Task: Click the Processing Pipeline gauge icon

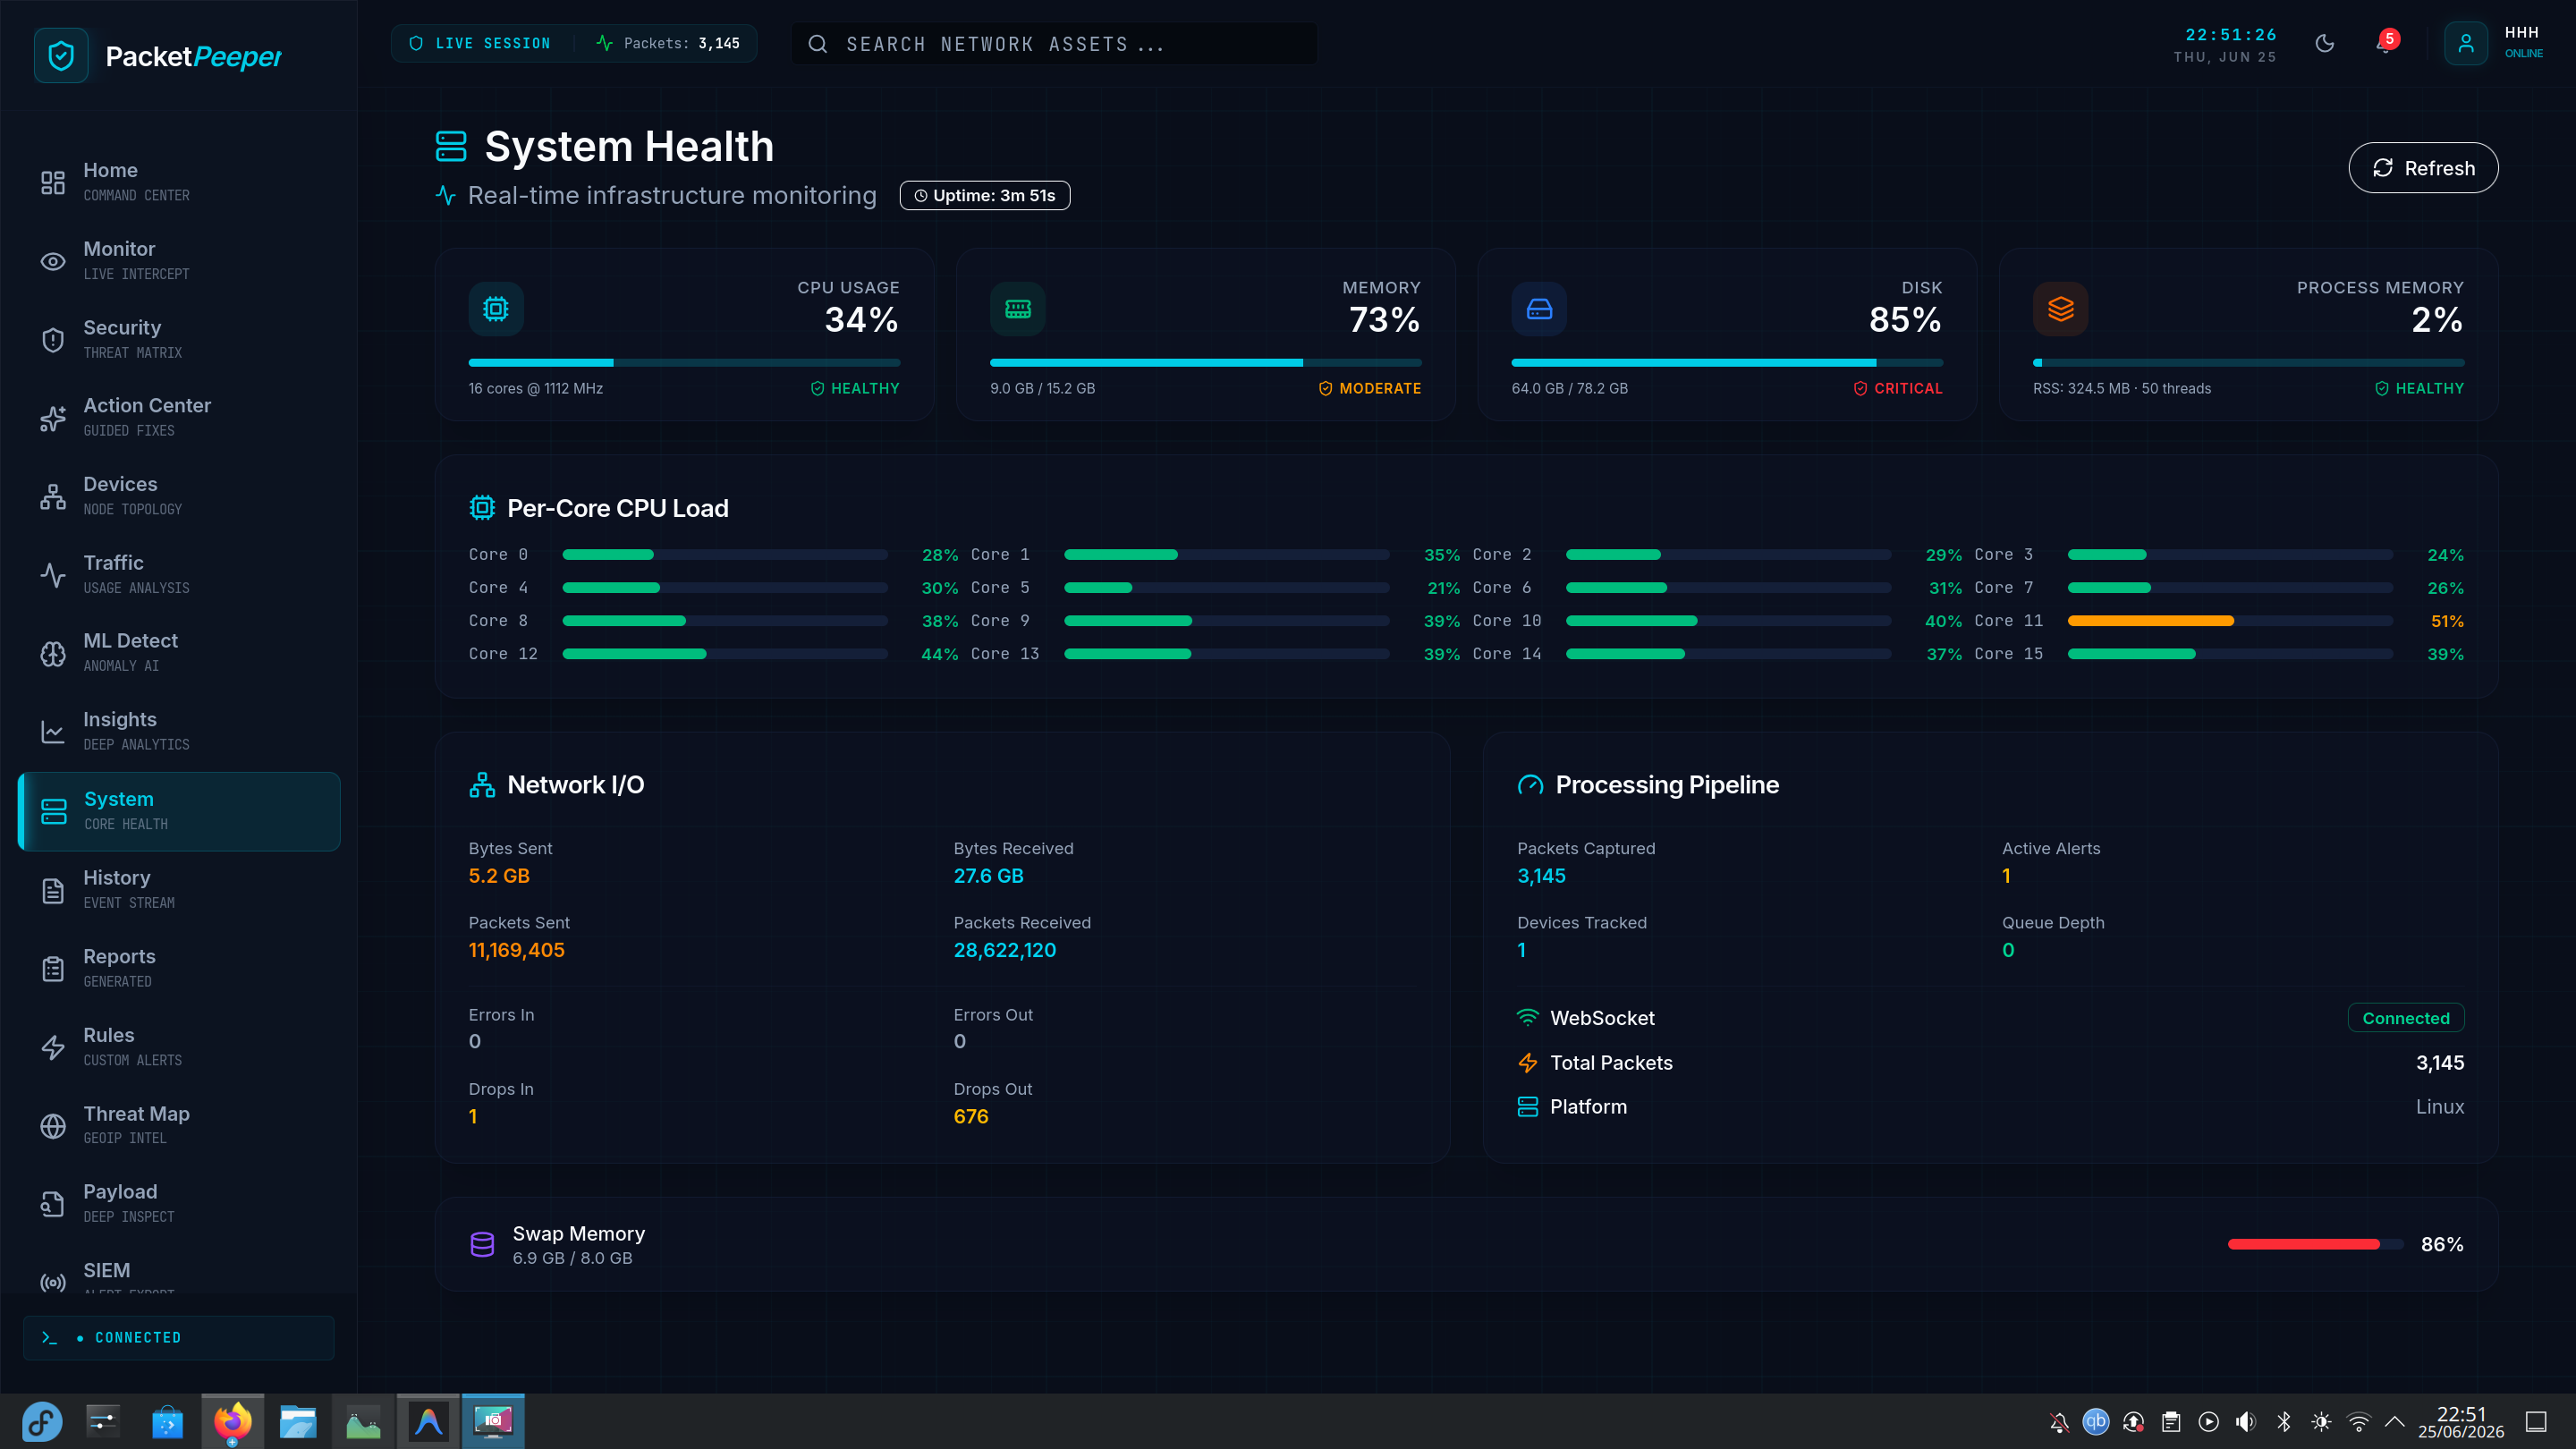Action: click(x=1530, y=785)
